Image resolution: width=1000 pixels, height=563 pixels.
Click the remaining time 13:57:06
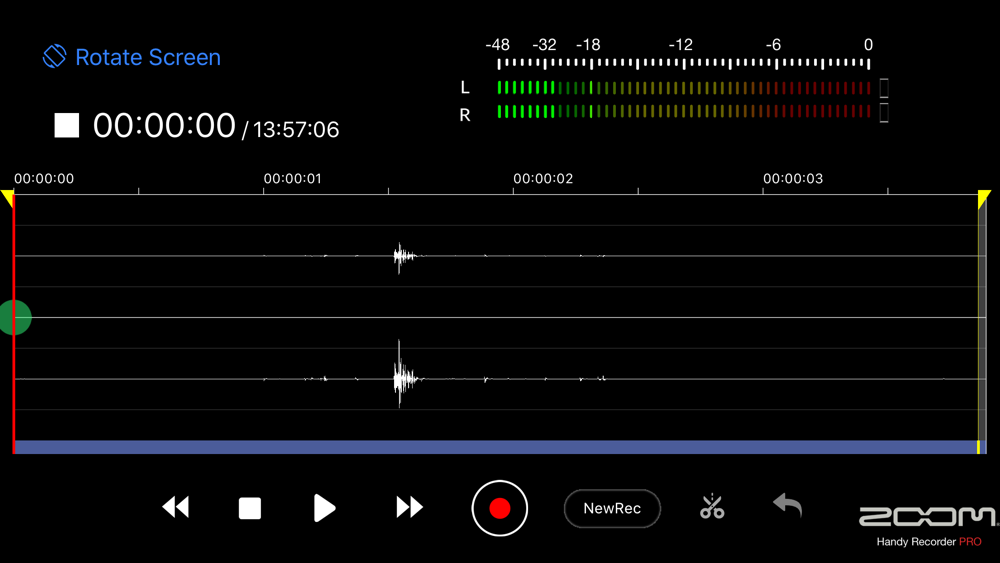tap(296, 130)
